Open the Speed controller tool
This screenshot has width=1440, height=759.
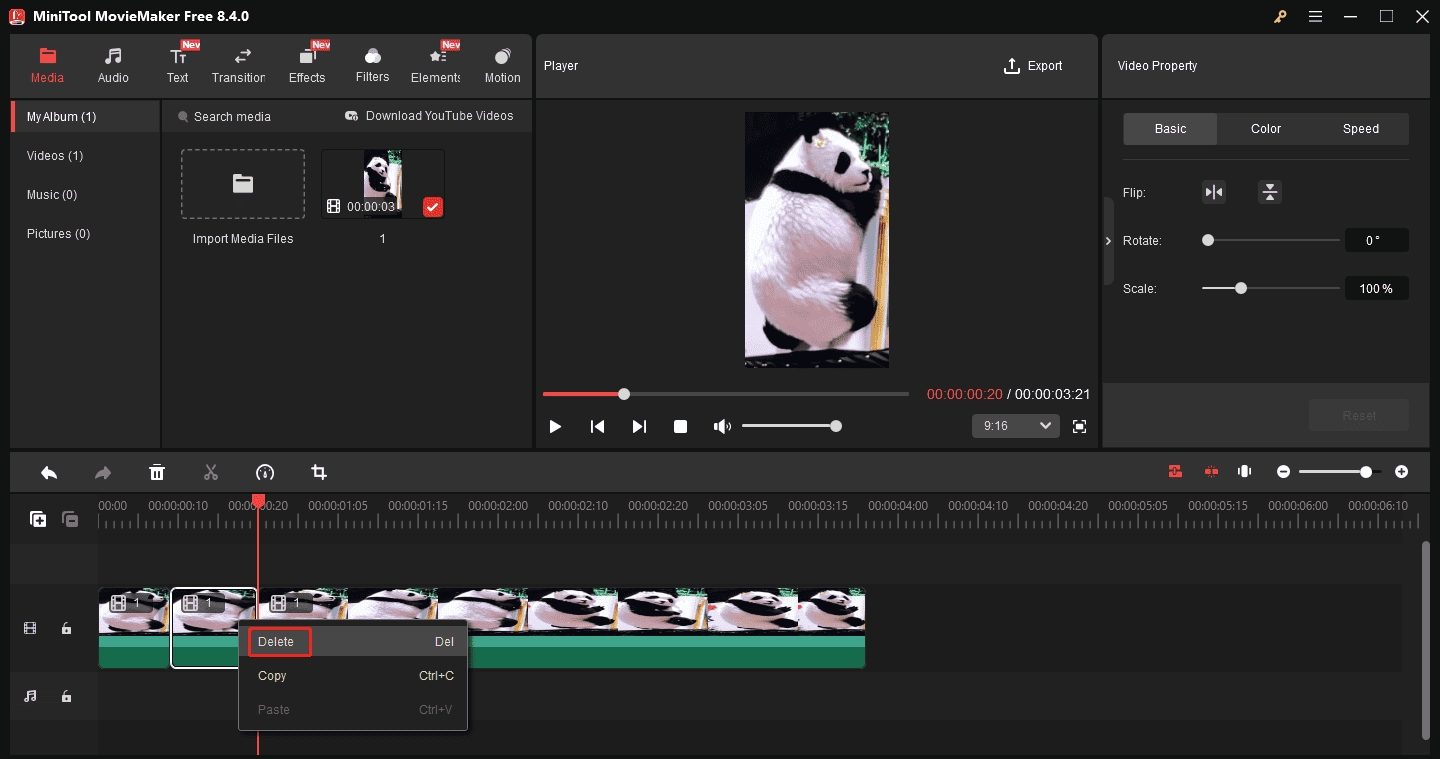265,472
